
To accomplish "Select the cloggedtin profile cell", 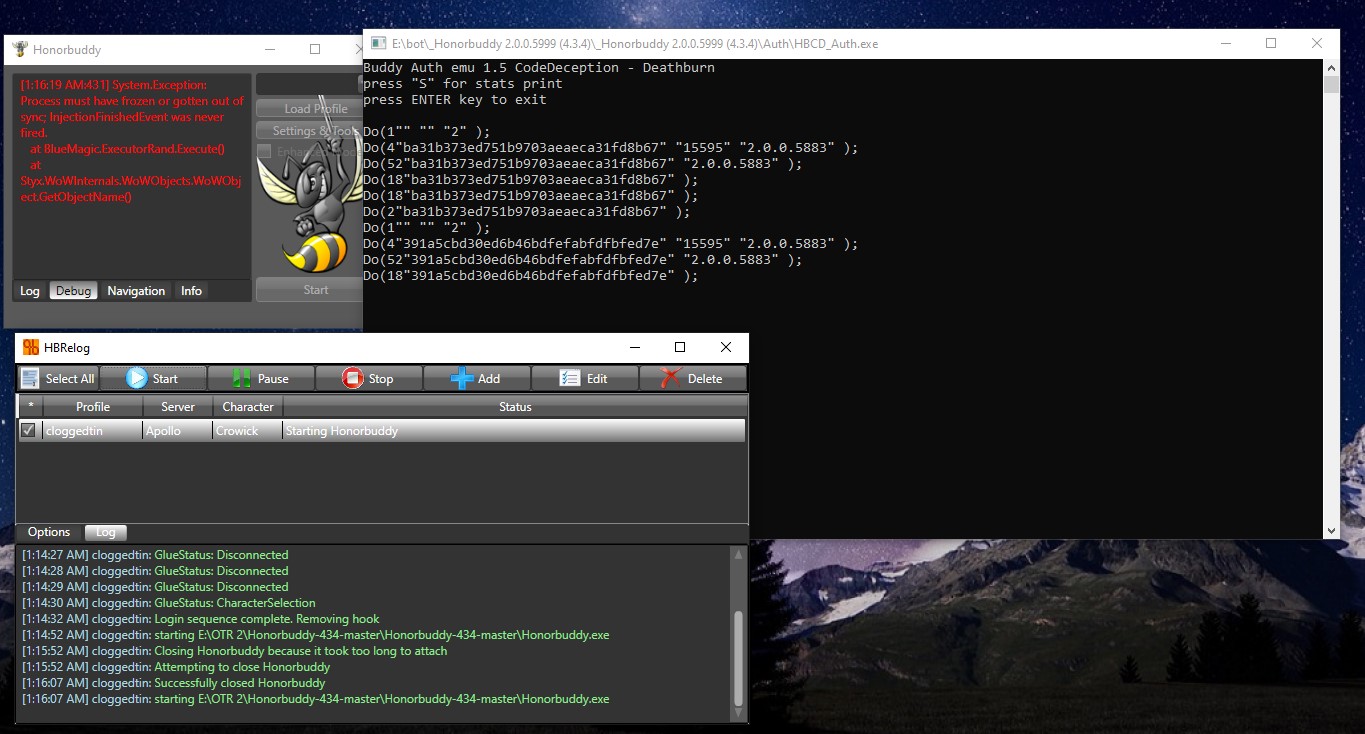I will [x=93, y=431].
